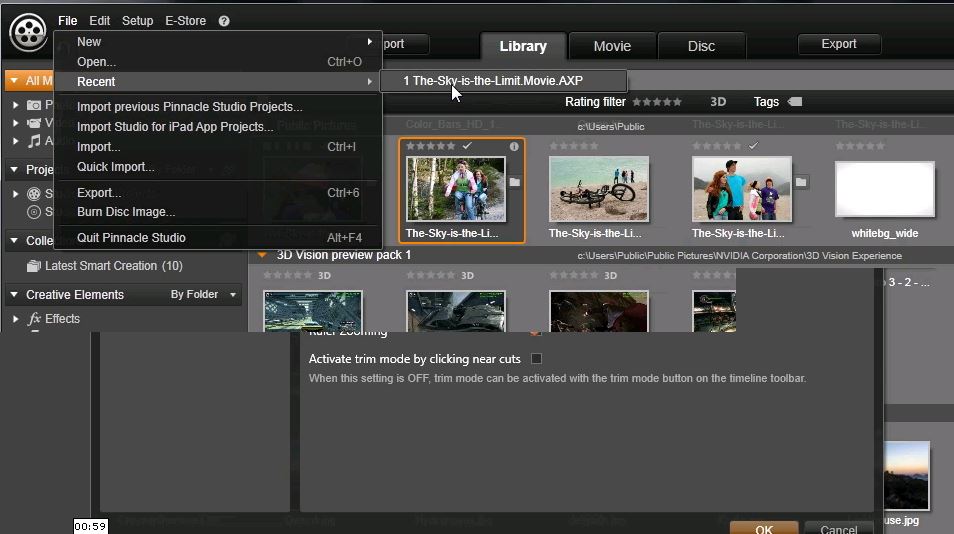Image resolution: width=954 pixels, height=534 pixels.
Task: Select the first 3D Vision preview thumbnail
Action: click(313, 311)
